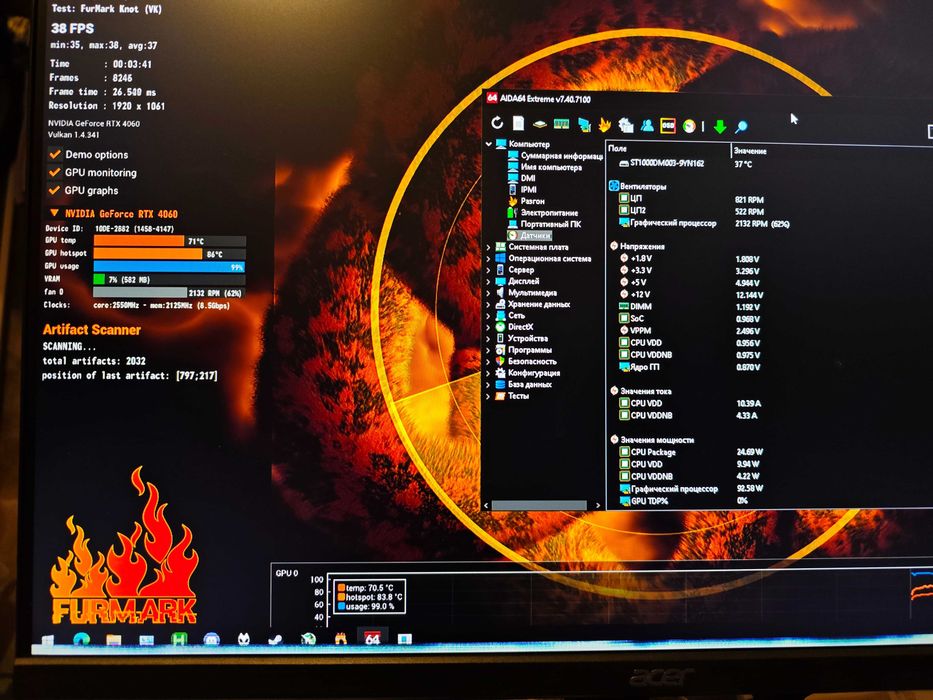Click the AIDA64 motherboard chip toolbar icon

point(540,124)
